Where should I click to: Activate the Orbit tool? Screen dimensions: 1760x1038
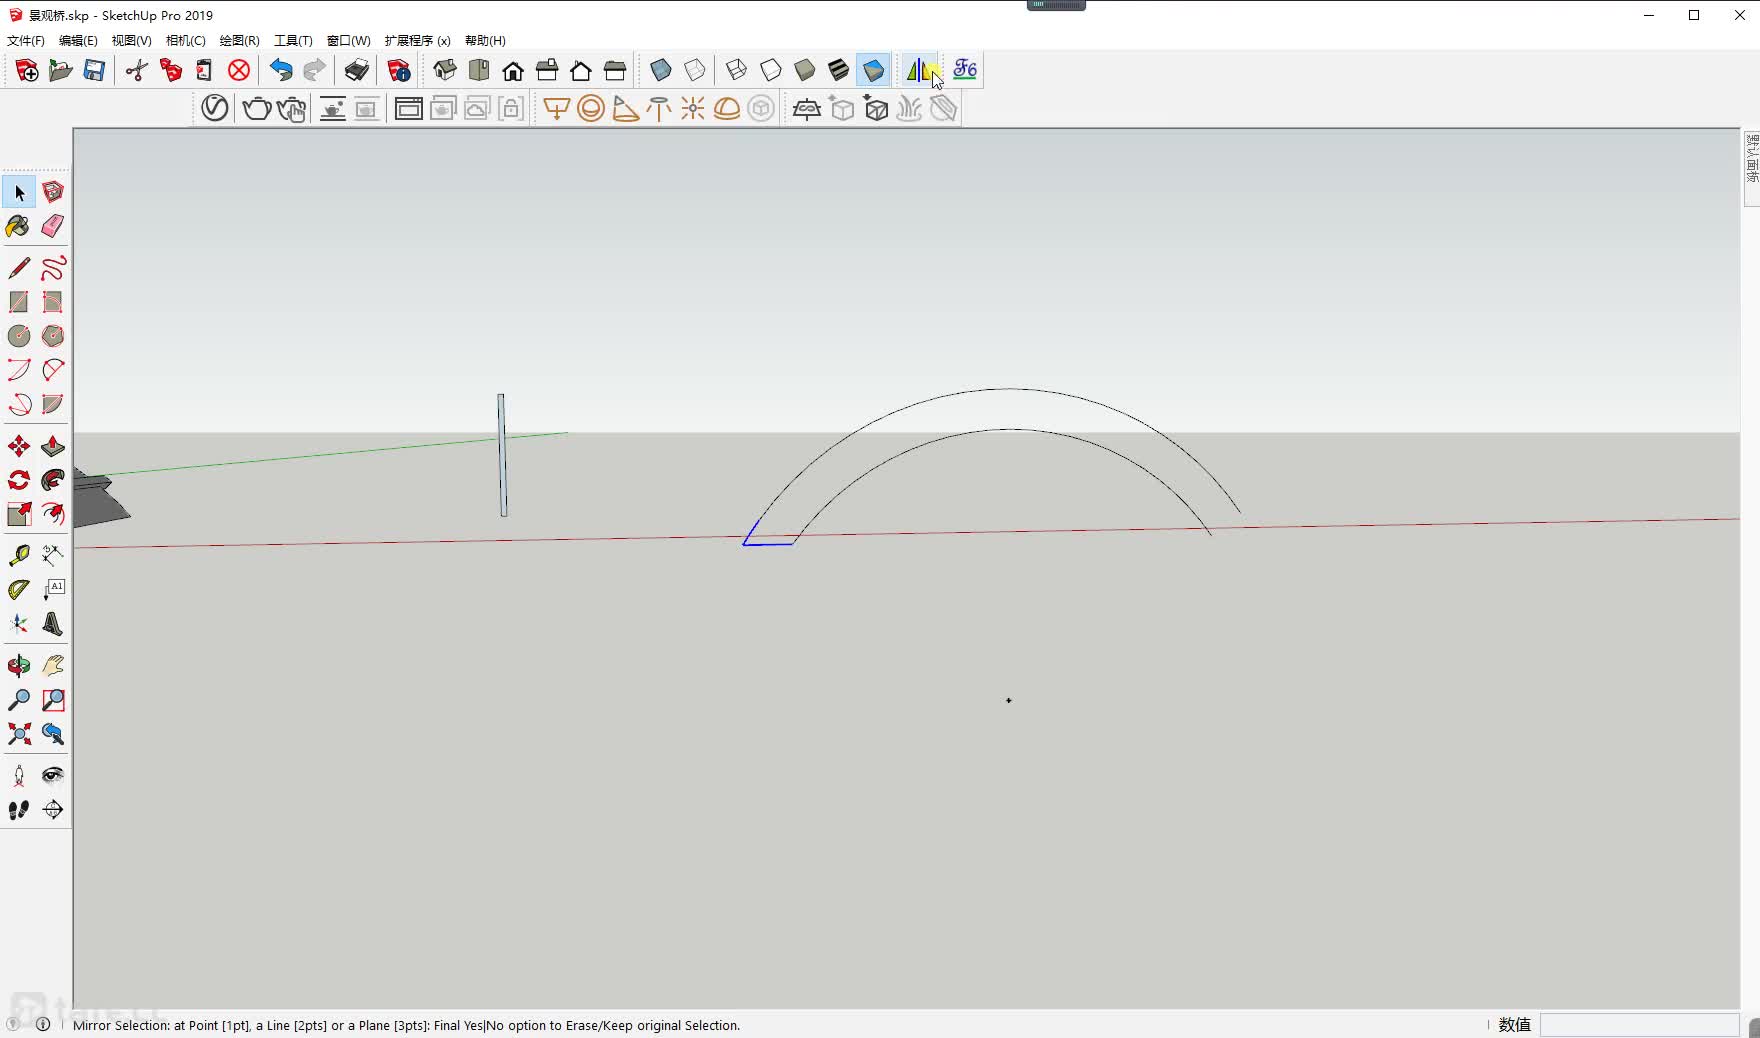point(19,666)
